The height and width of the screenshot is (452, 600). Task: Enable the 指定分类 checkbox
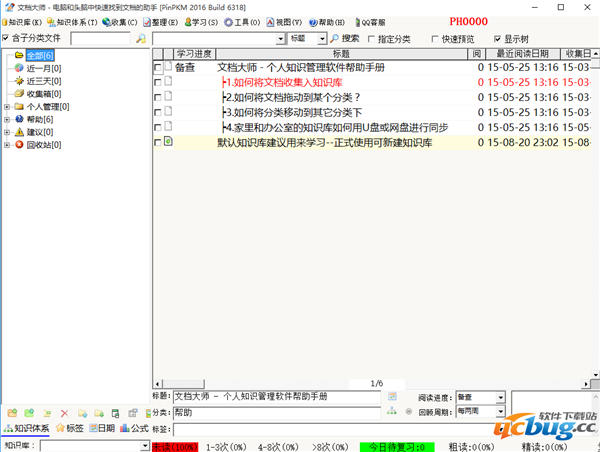click(x=373, y=39)
